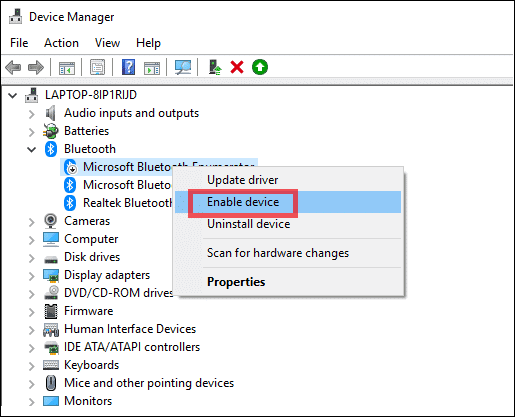This screenshot has height=417, width=515.
Task: Choose Scan for hardware changes in context menu
Action: tap(288, 253)
